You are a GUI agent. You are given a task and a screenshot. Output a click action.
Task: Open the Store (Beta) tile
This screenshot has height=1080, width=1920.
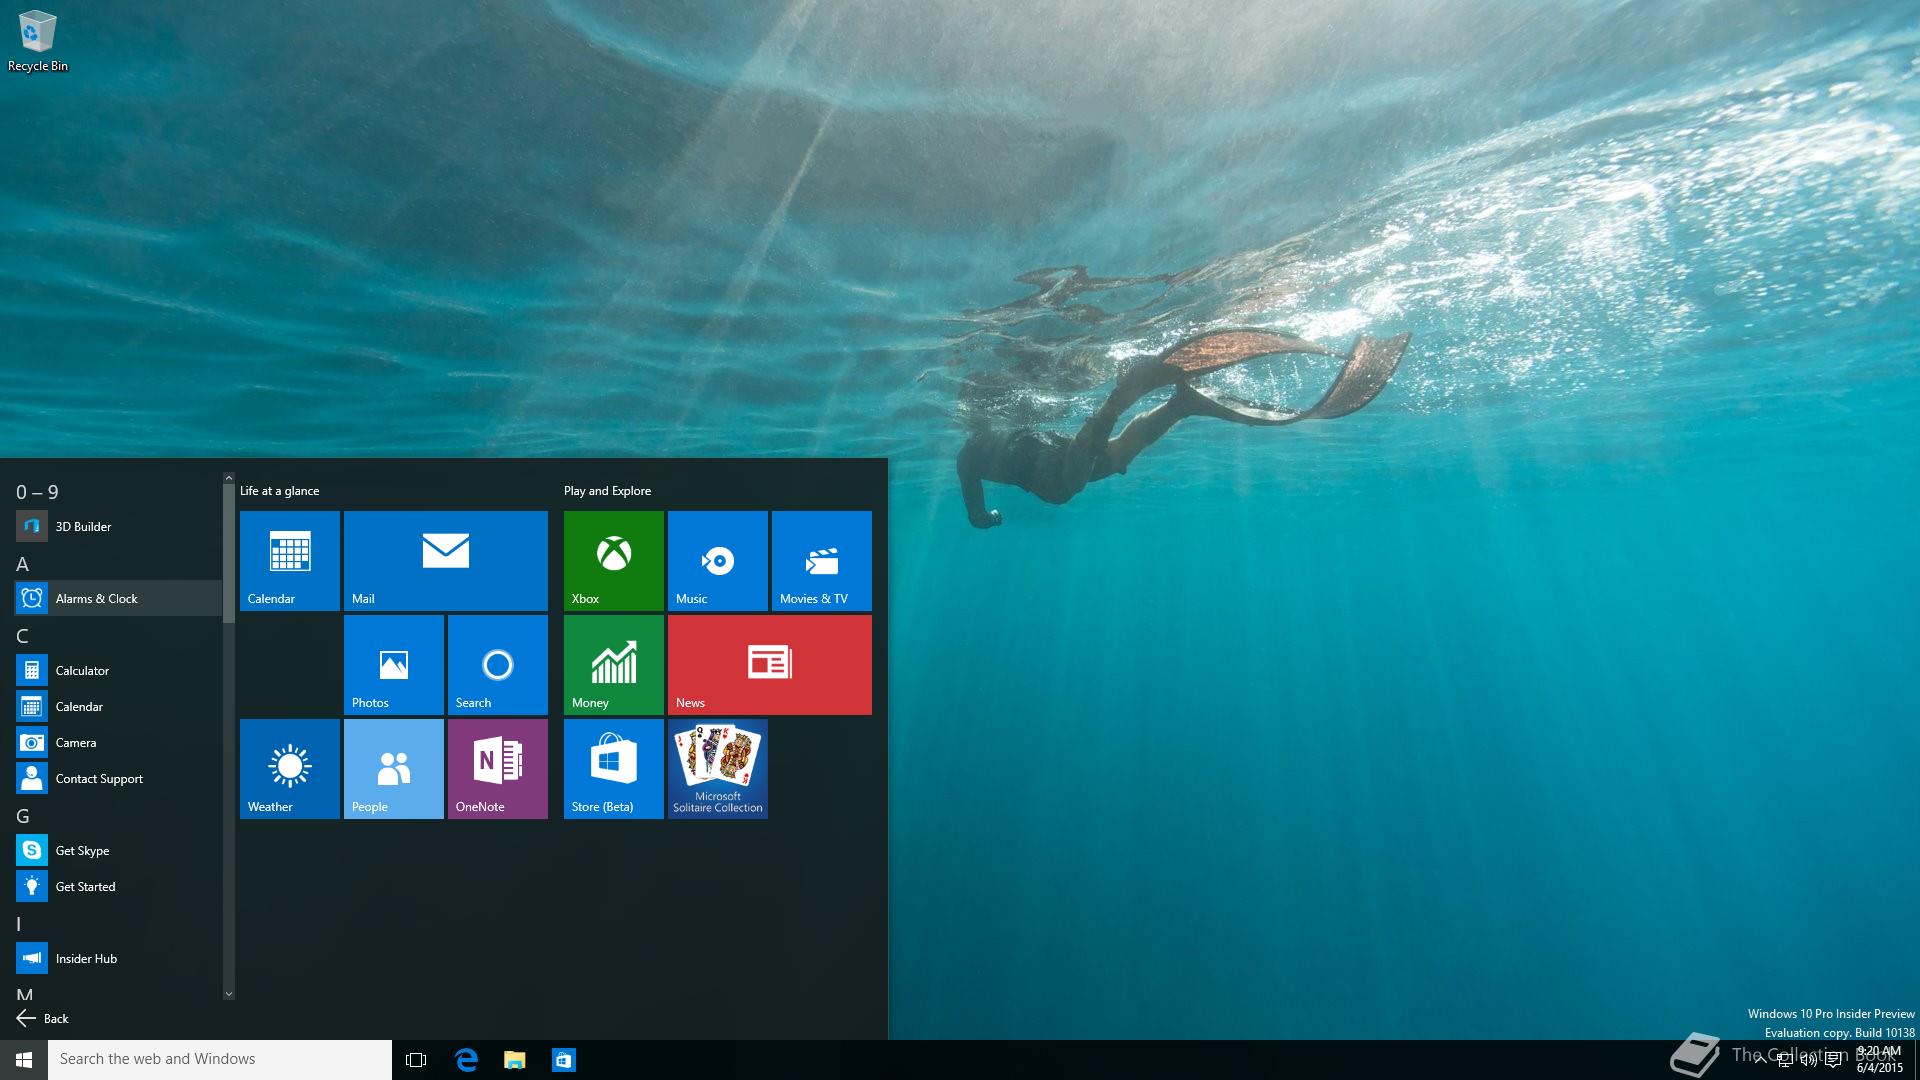[x=614, y=769]
